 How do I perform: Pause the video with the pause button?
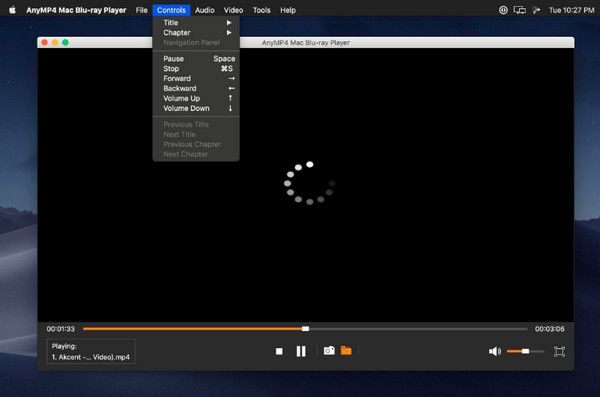pyautogui.click(x=301, y=351)
